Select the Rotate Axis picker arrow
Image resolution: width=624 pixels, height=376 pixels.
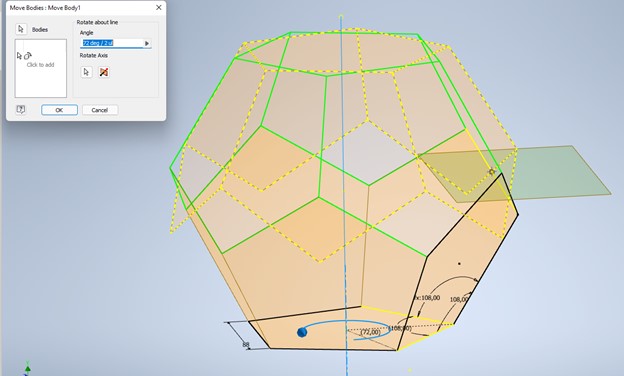pyautogui.click(x=86, y=72)
